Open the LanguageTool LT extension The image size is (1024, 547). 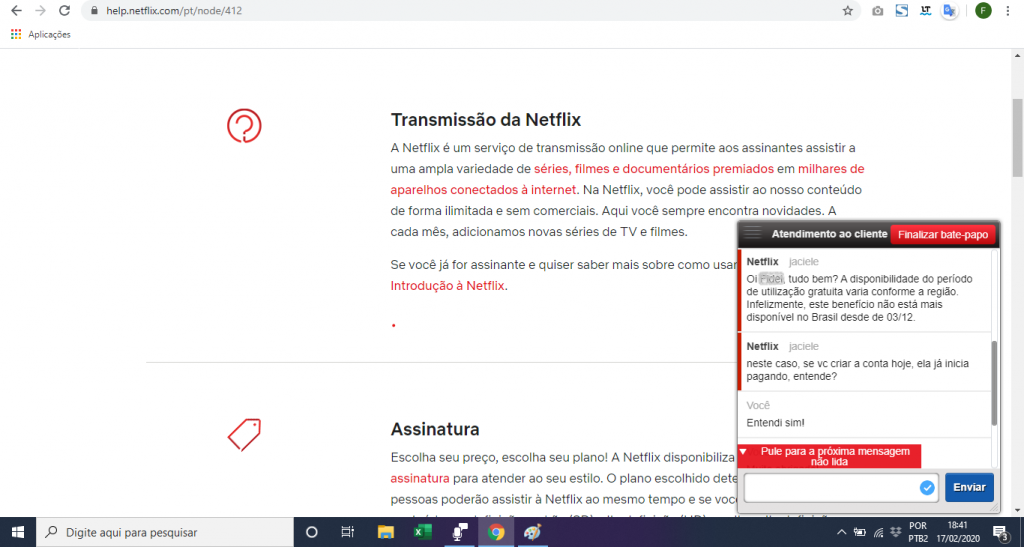click(x=925, y=10)
